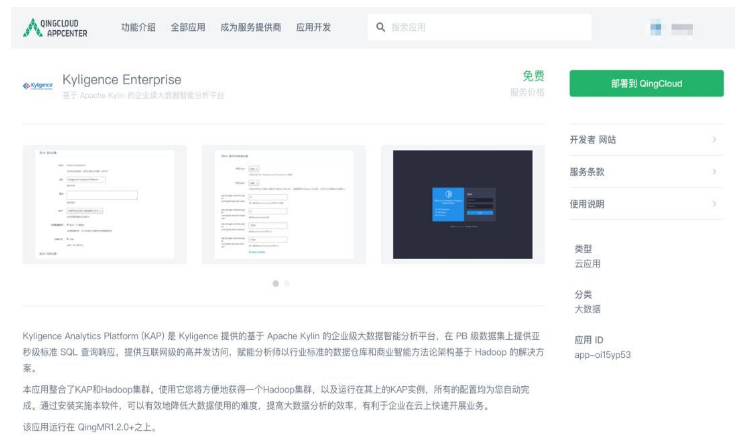The width and height of the screenshot is (745, 446).
Task: Click the 云应用 type value
Action: [x=588, y=264]
